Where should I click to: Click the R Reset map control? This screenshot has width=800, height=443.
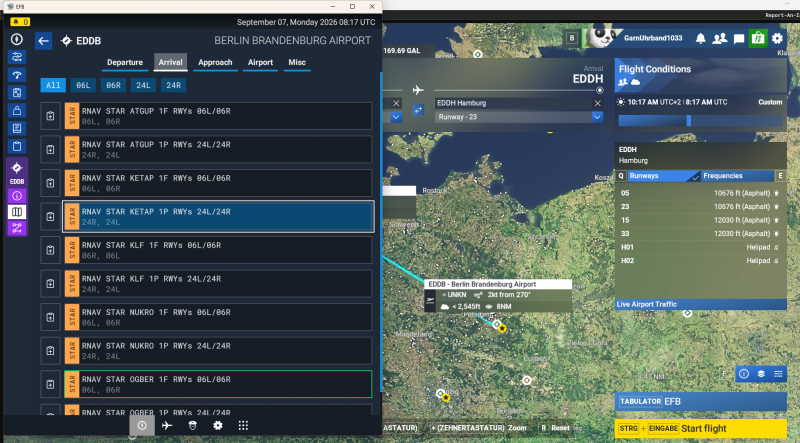click(554, 428)
